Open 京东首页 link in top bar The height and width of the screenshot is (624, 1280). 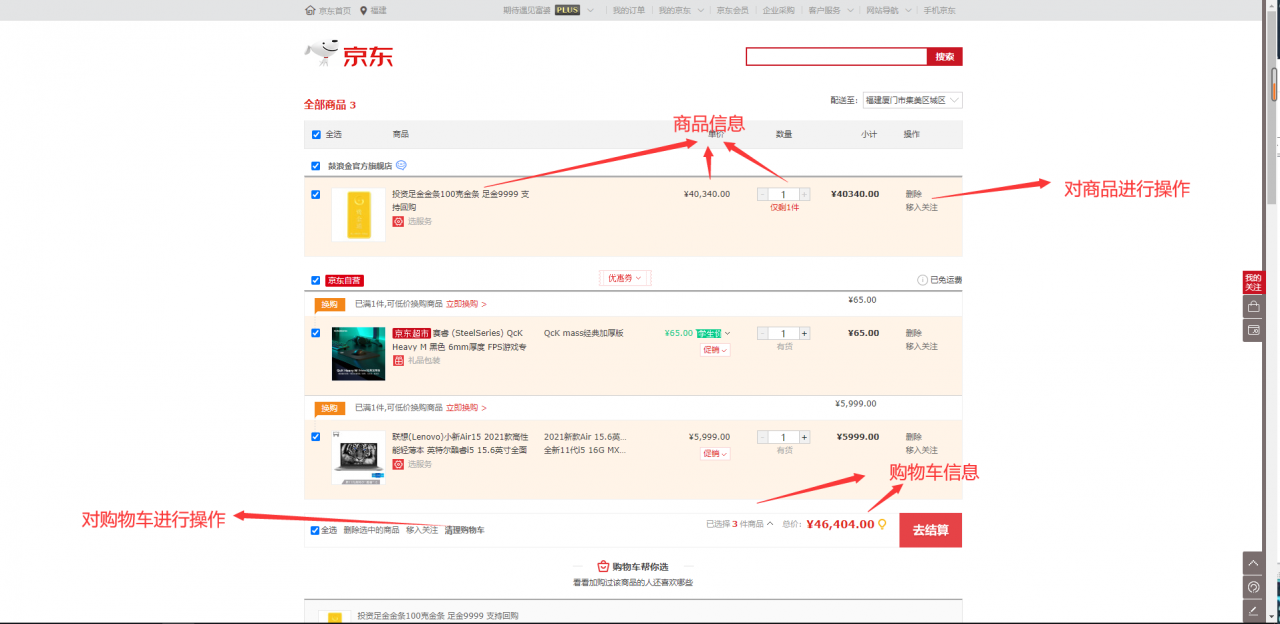click(x=334, y=10)
